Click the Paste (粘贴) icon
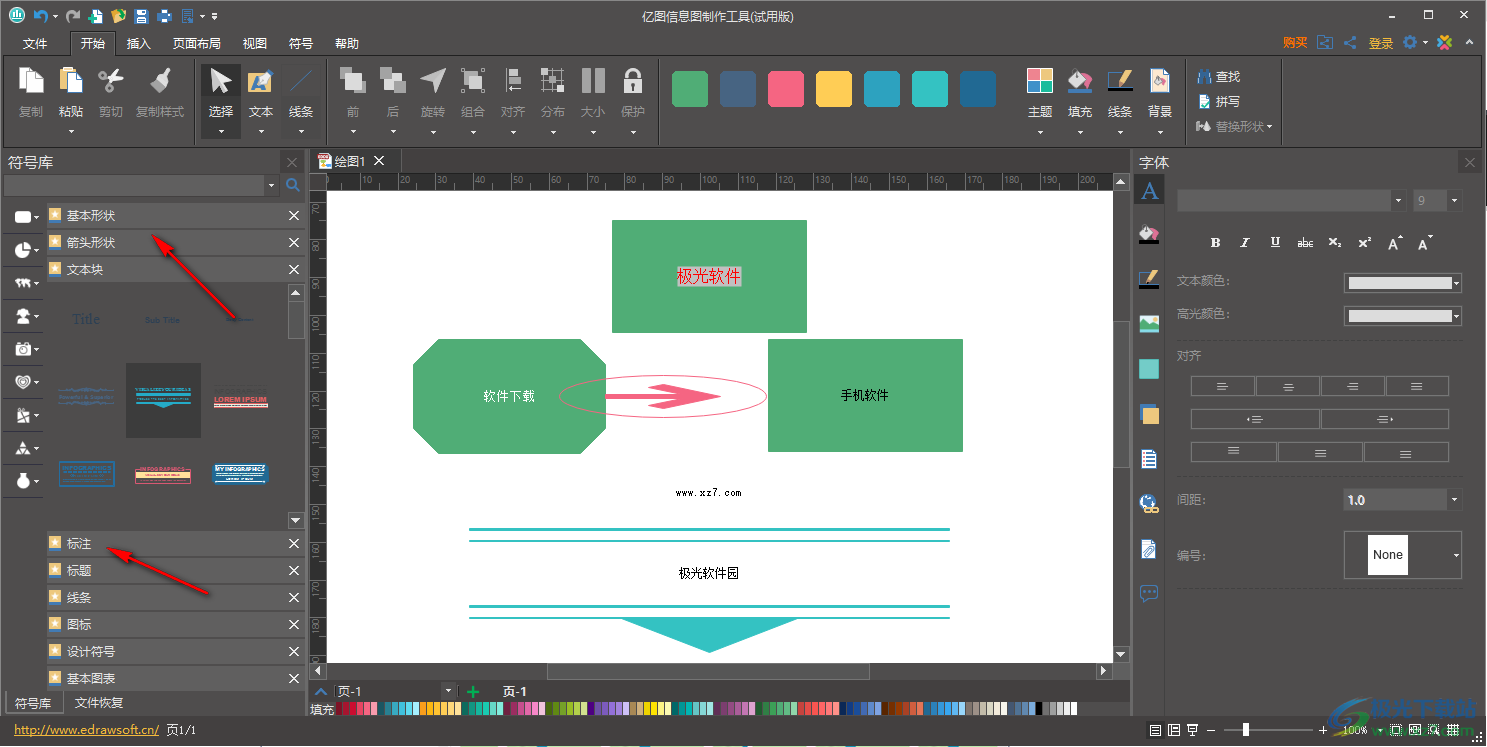The image size is (1487, 747). [71, 81]
